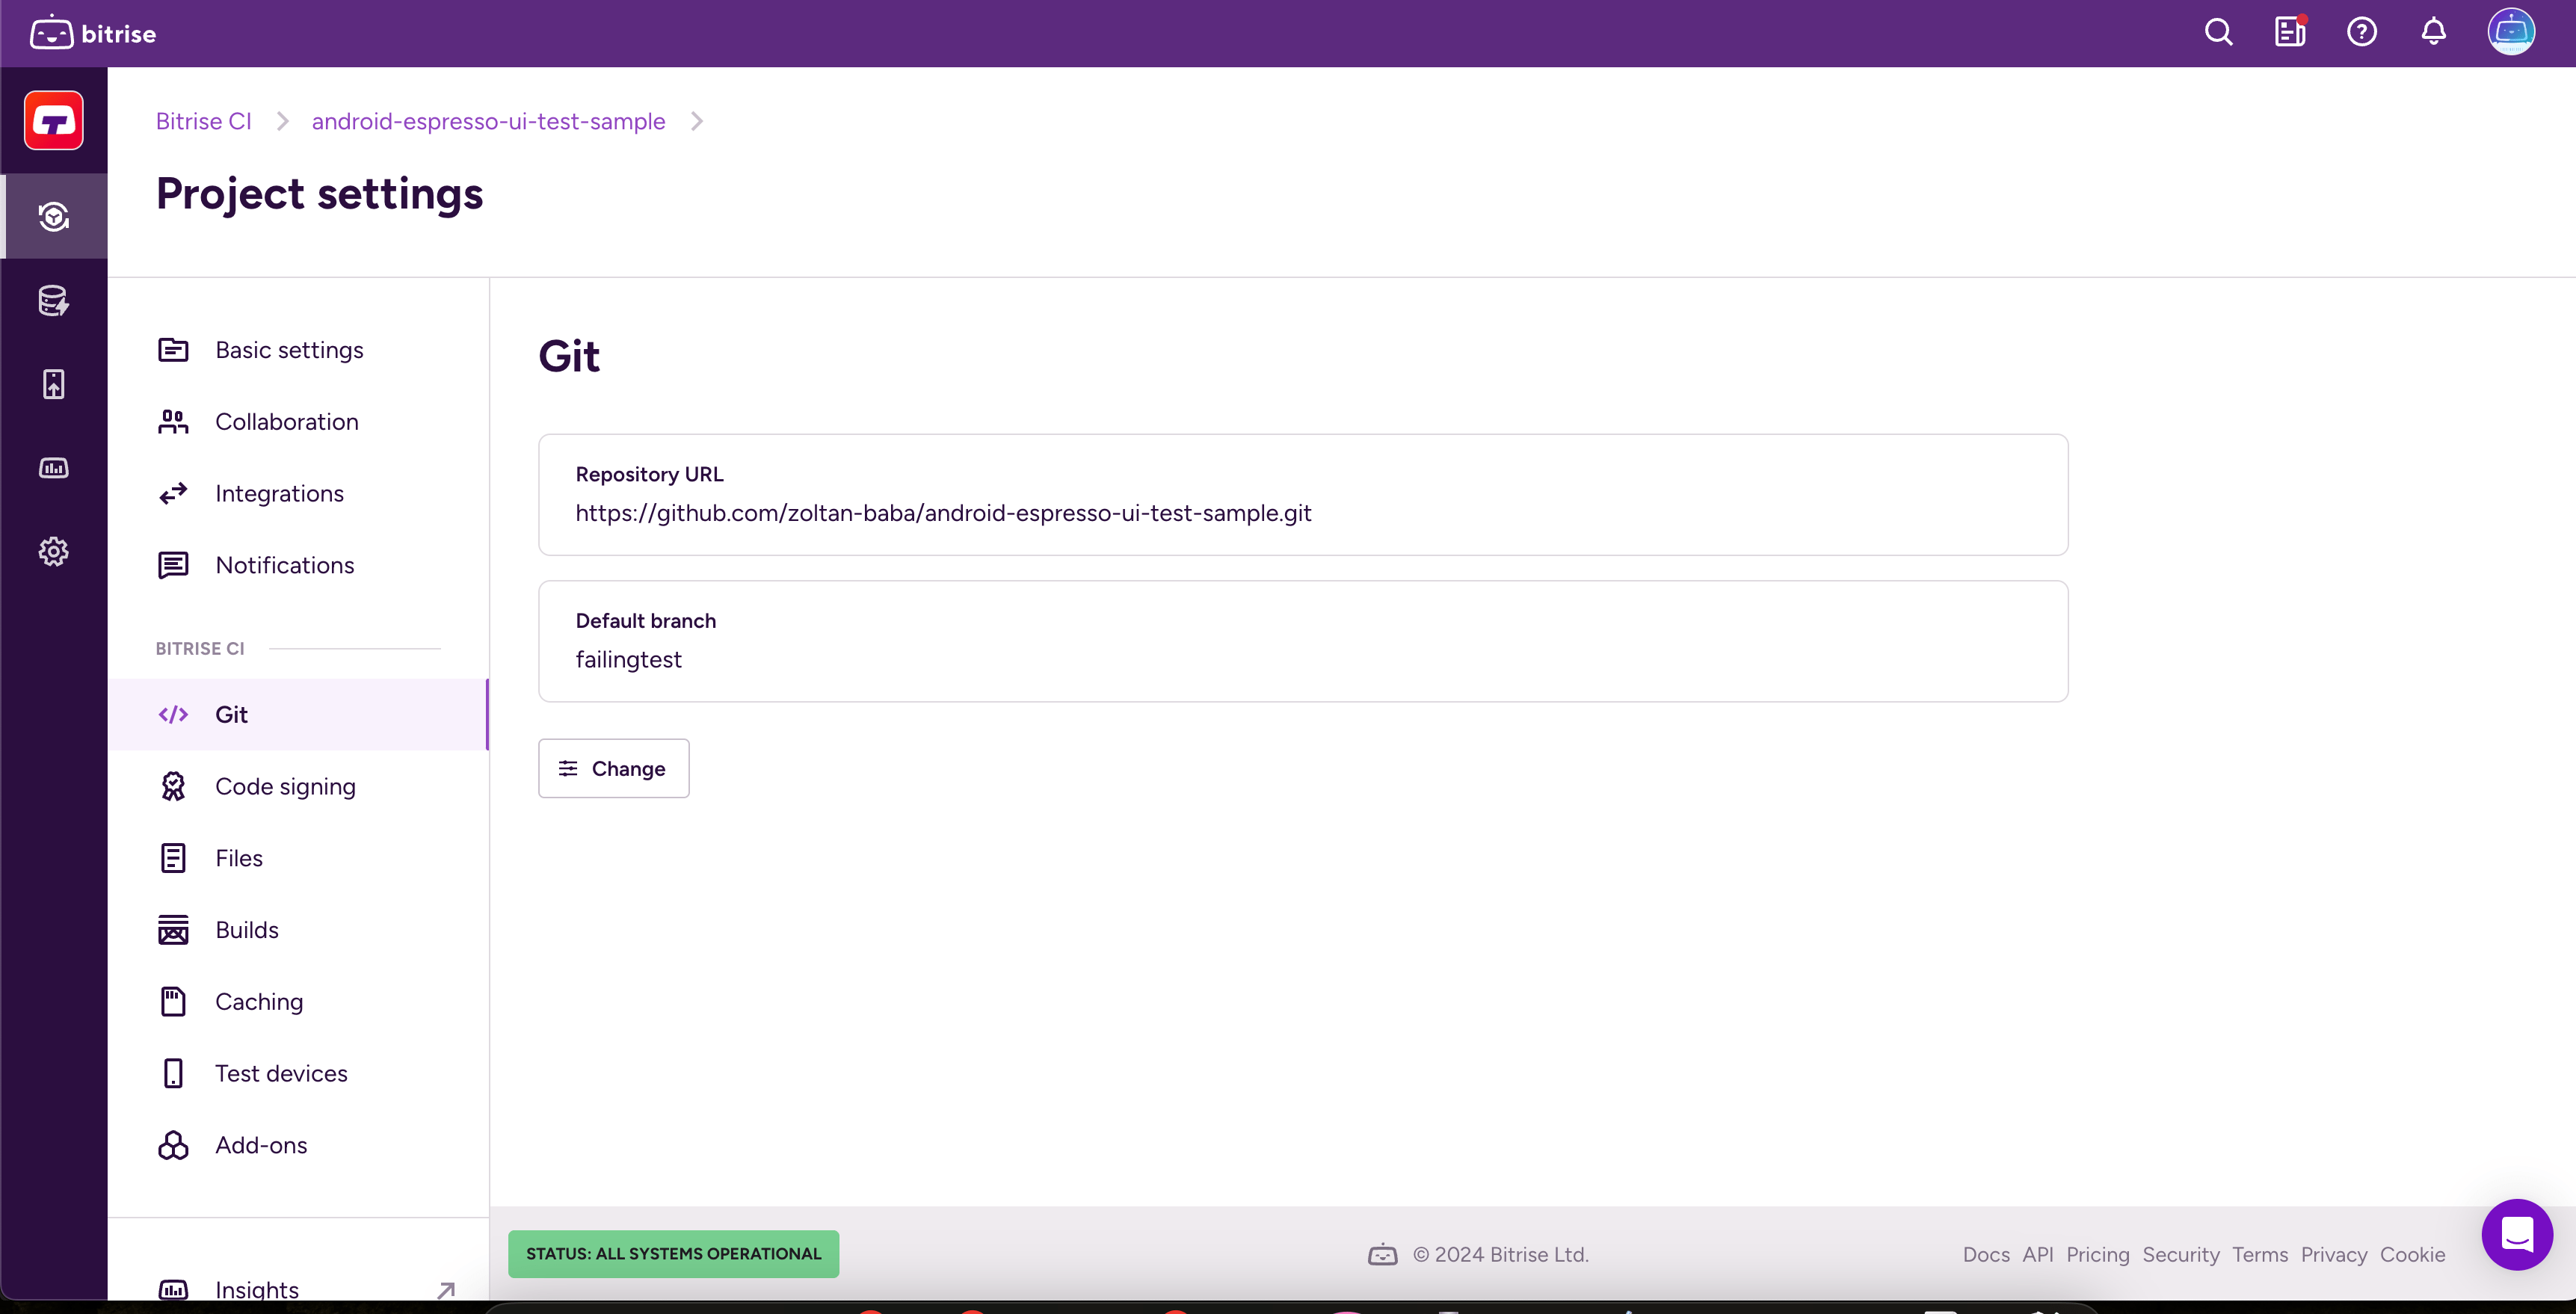
Task: Open the news panel icon with red dot
Action: 2289,33
